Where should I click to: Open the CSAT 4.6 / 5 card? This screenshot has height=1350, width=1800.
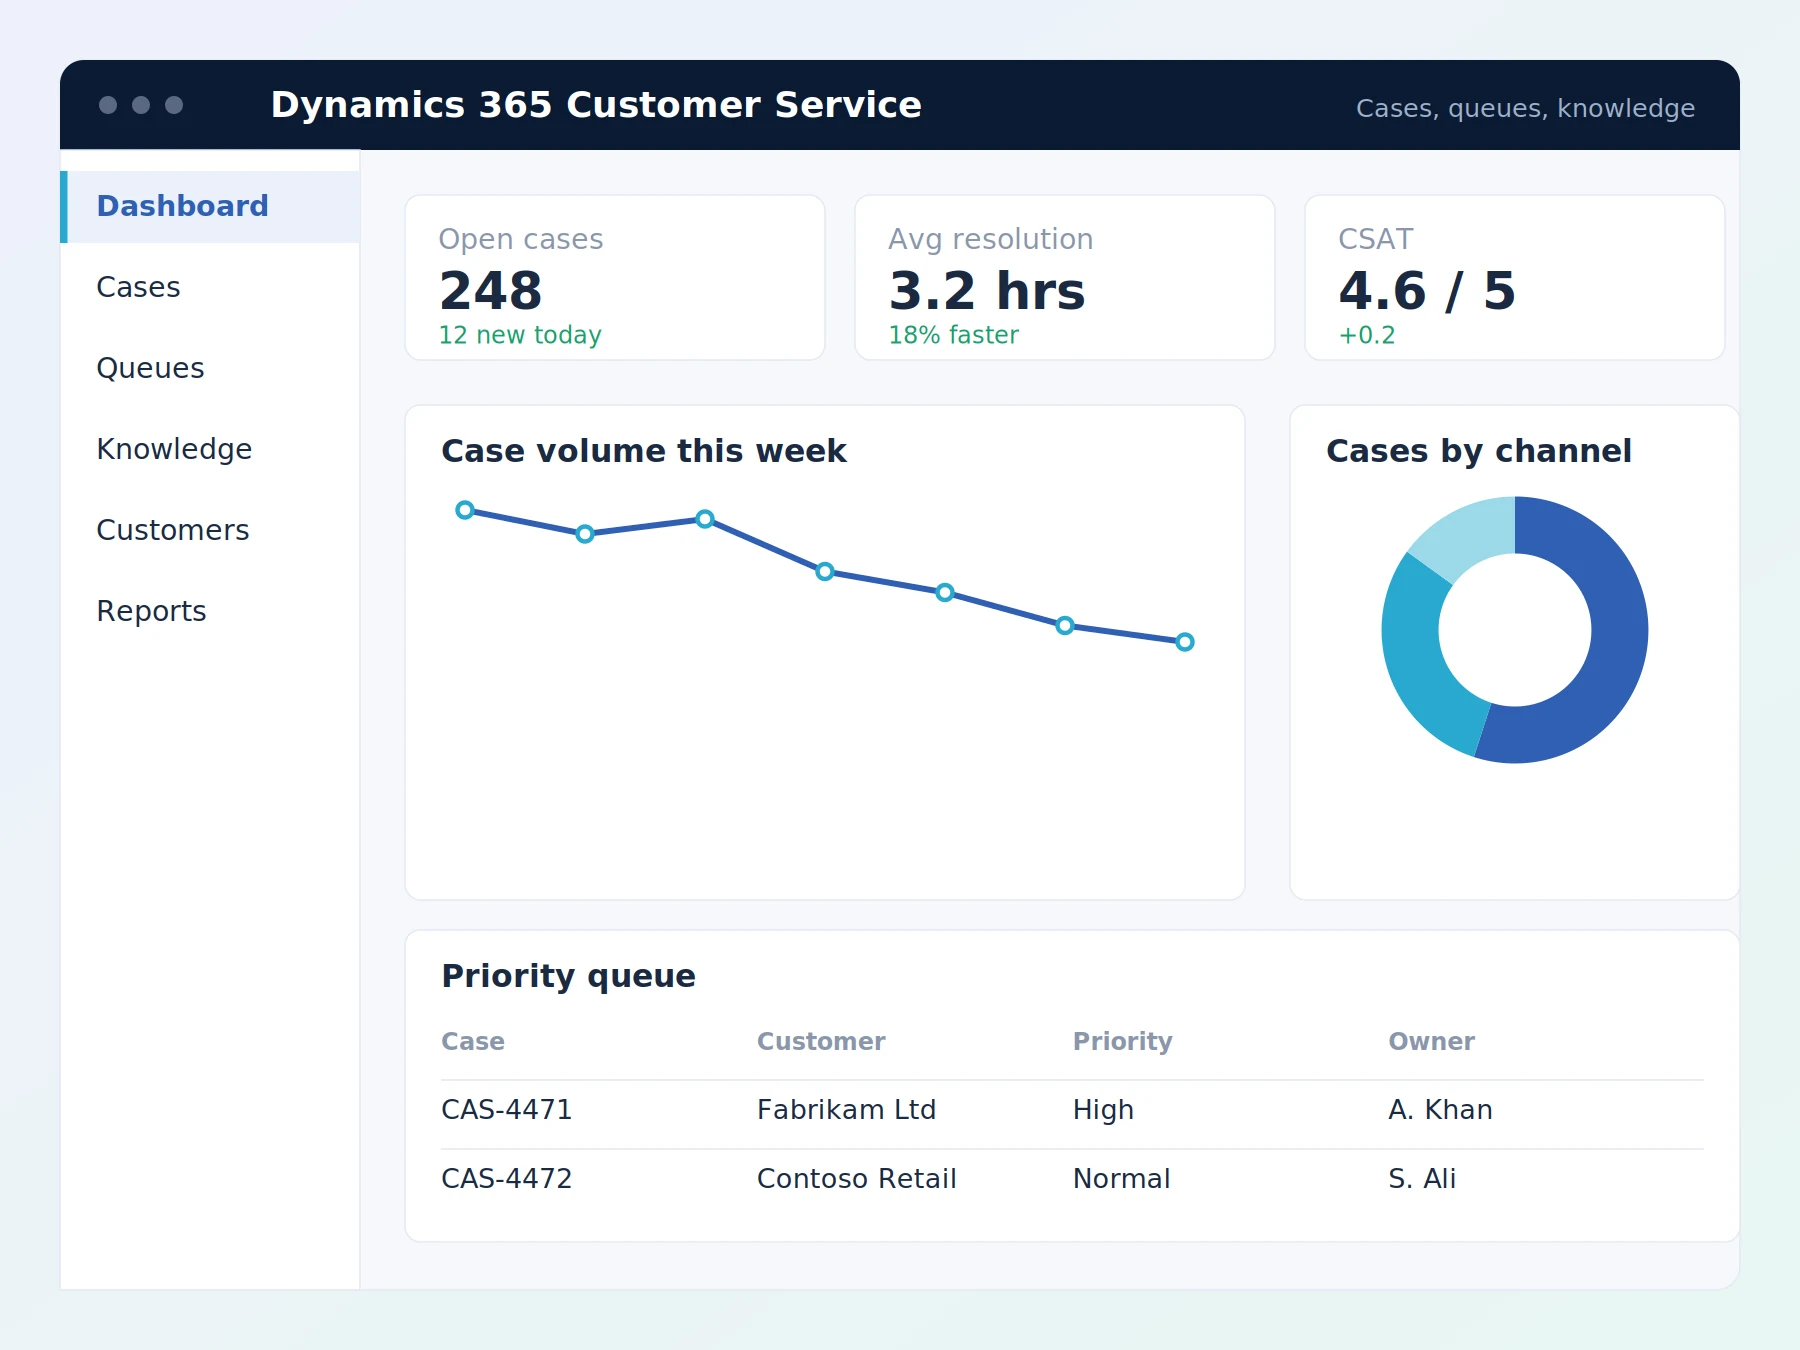pos(1515,277)
